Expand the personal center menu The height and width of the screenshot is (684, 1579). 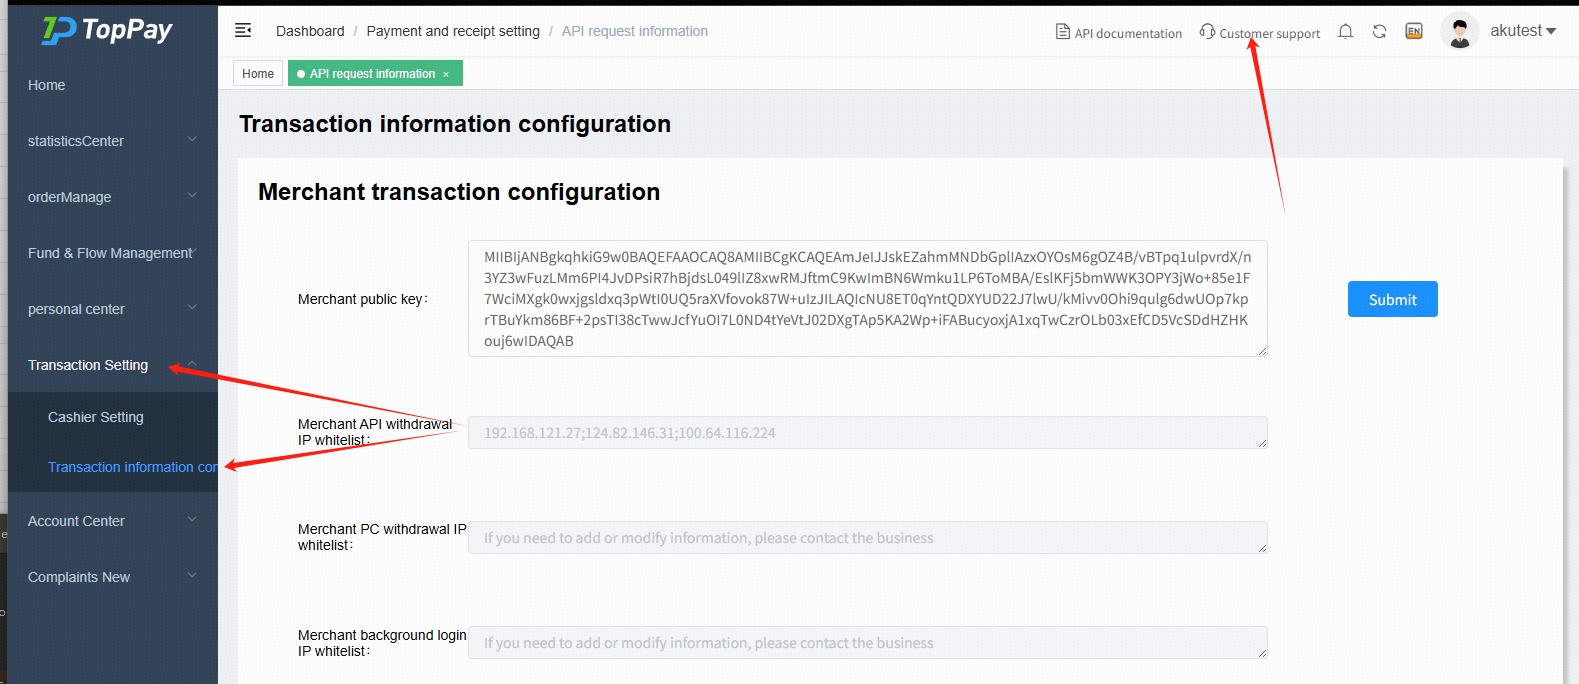113,309
